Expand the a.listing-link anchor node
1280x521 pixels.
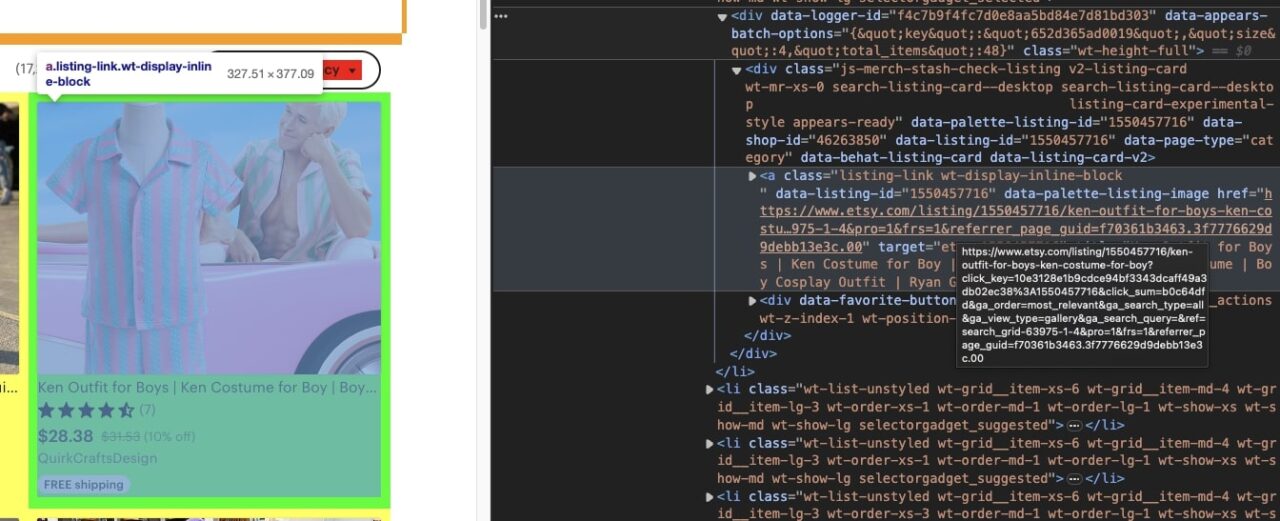click(x=752, y=176)
